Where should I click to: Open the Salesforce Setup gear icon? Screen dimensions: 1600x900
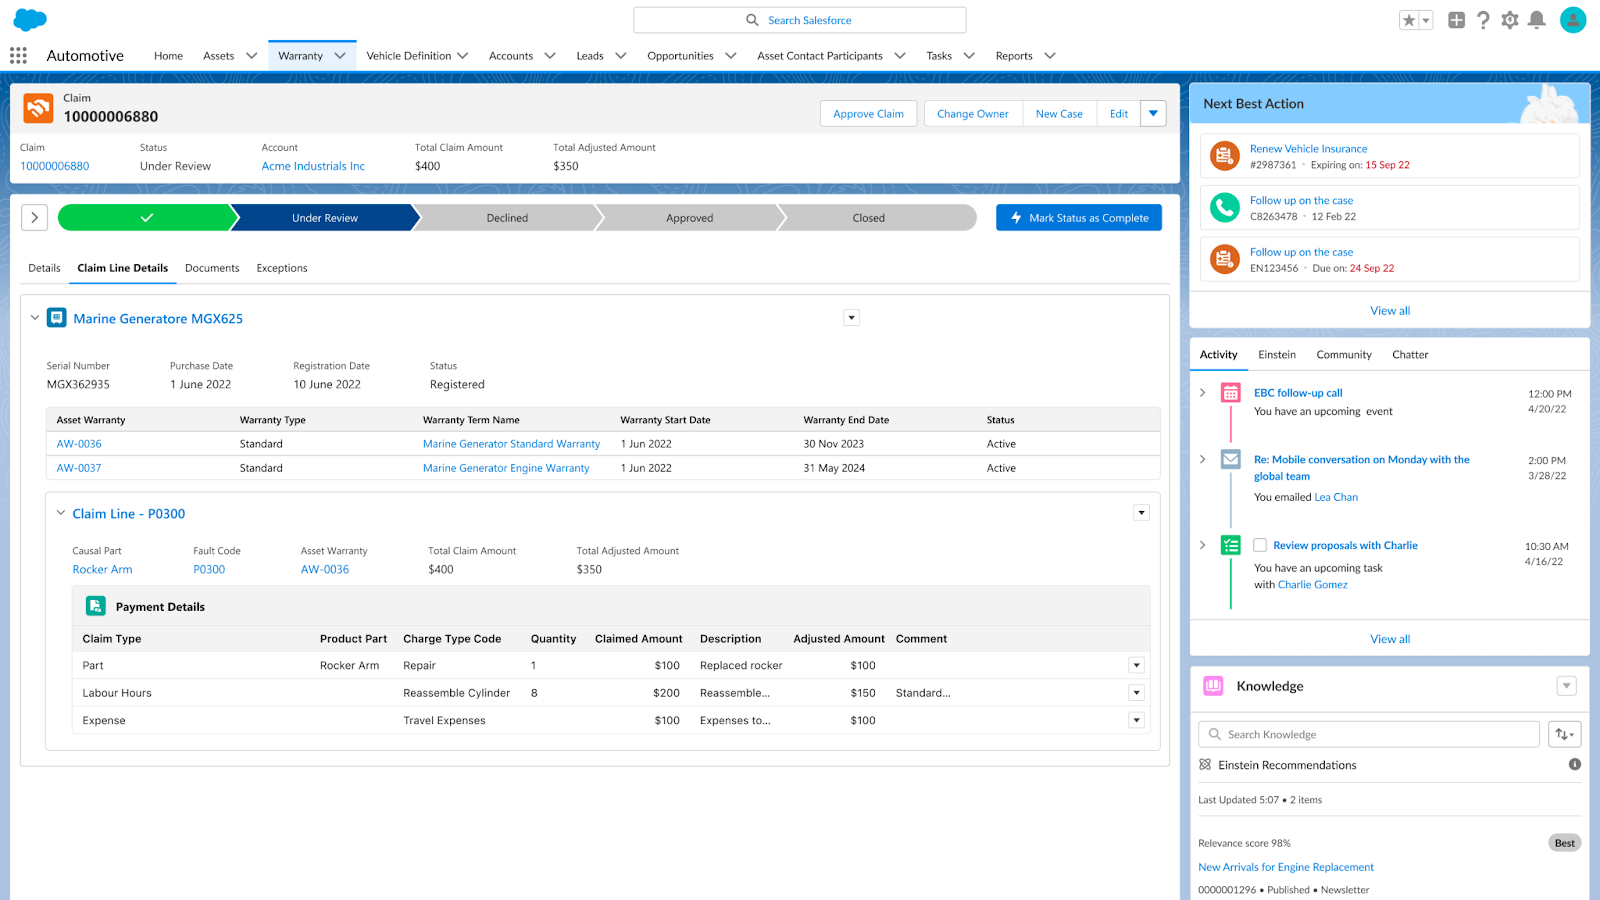1510,20
